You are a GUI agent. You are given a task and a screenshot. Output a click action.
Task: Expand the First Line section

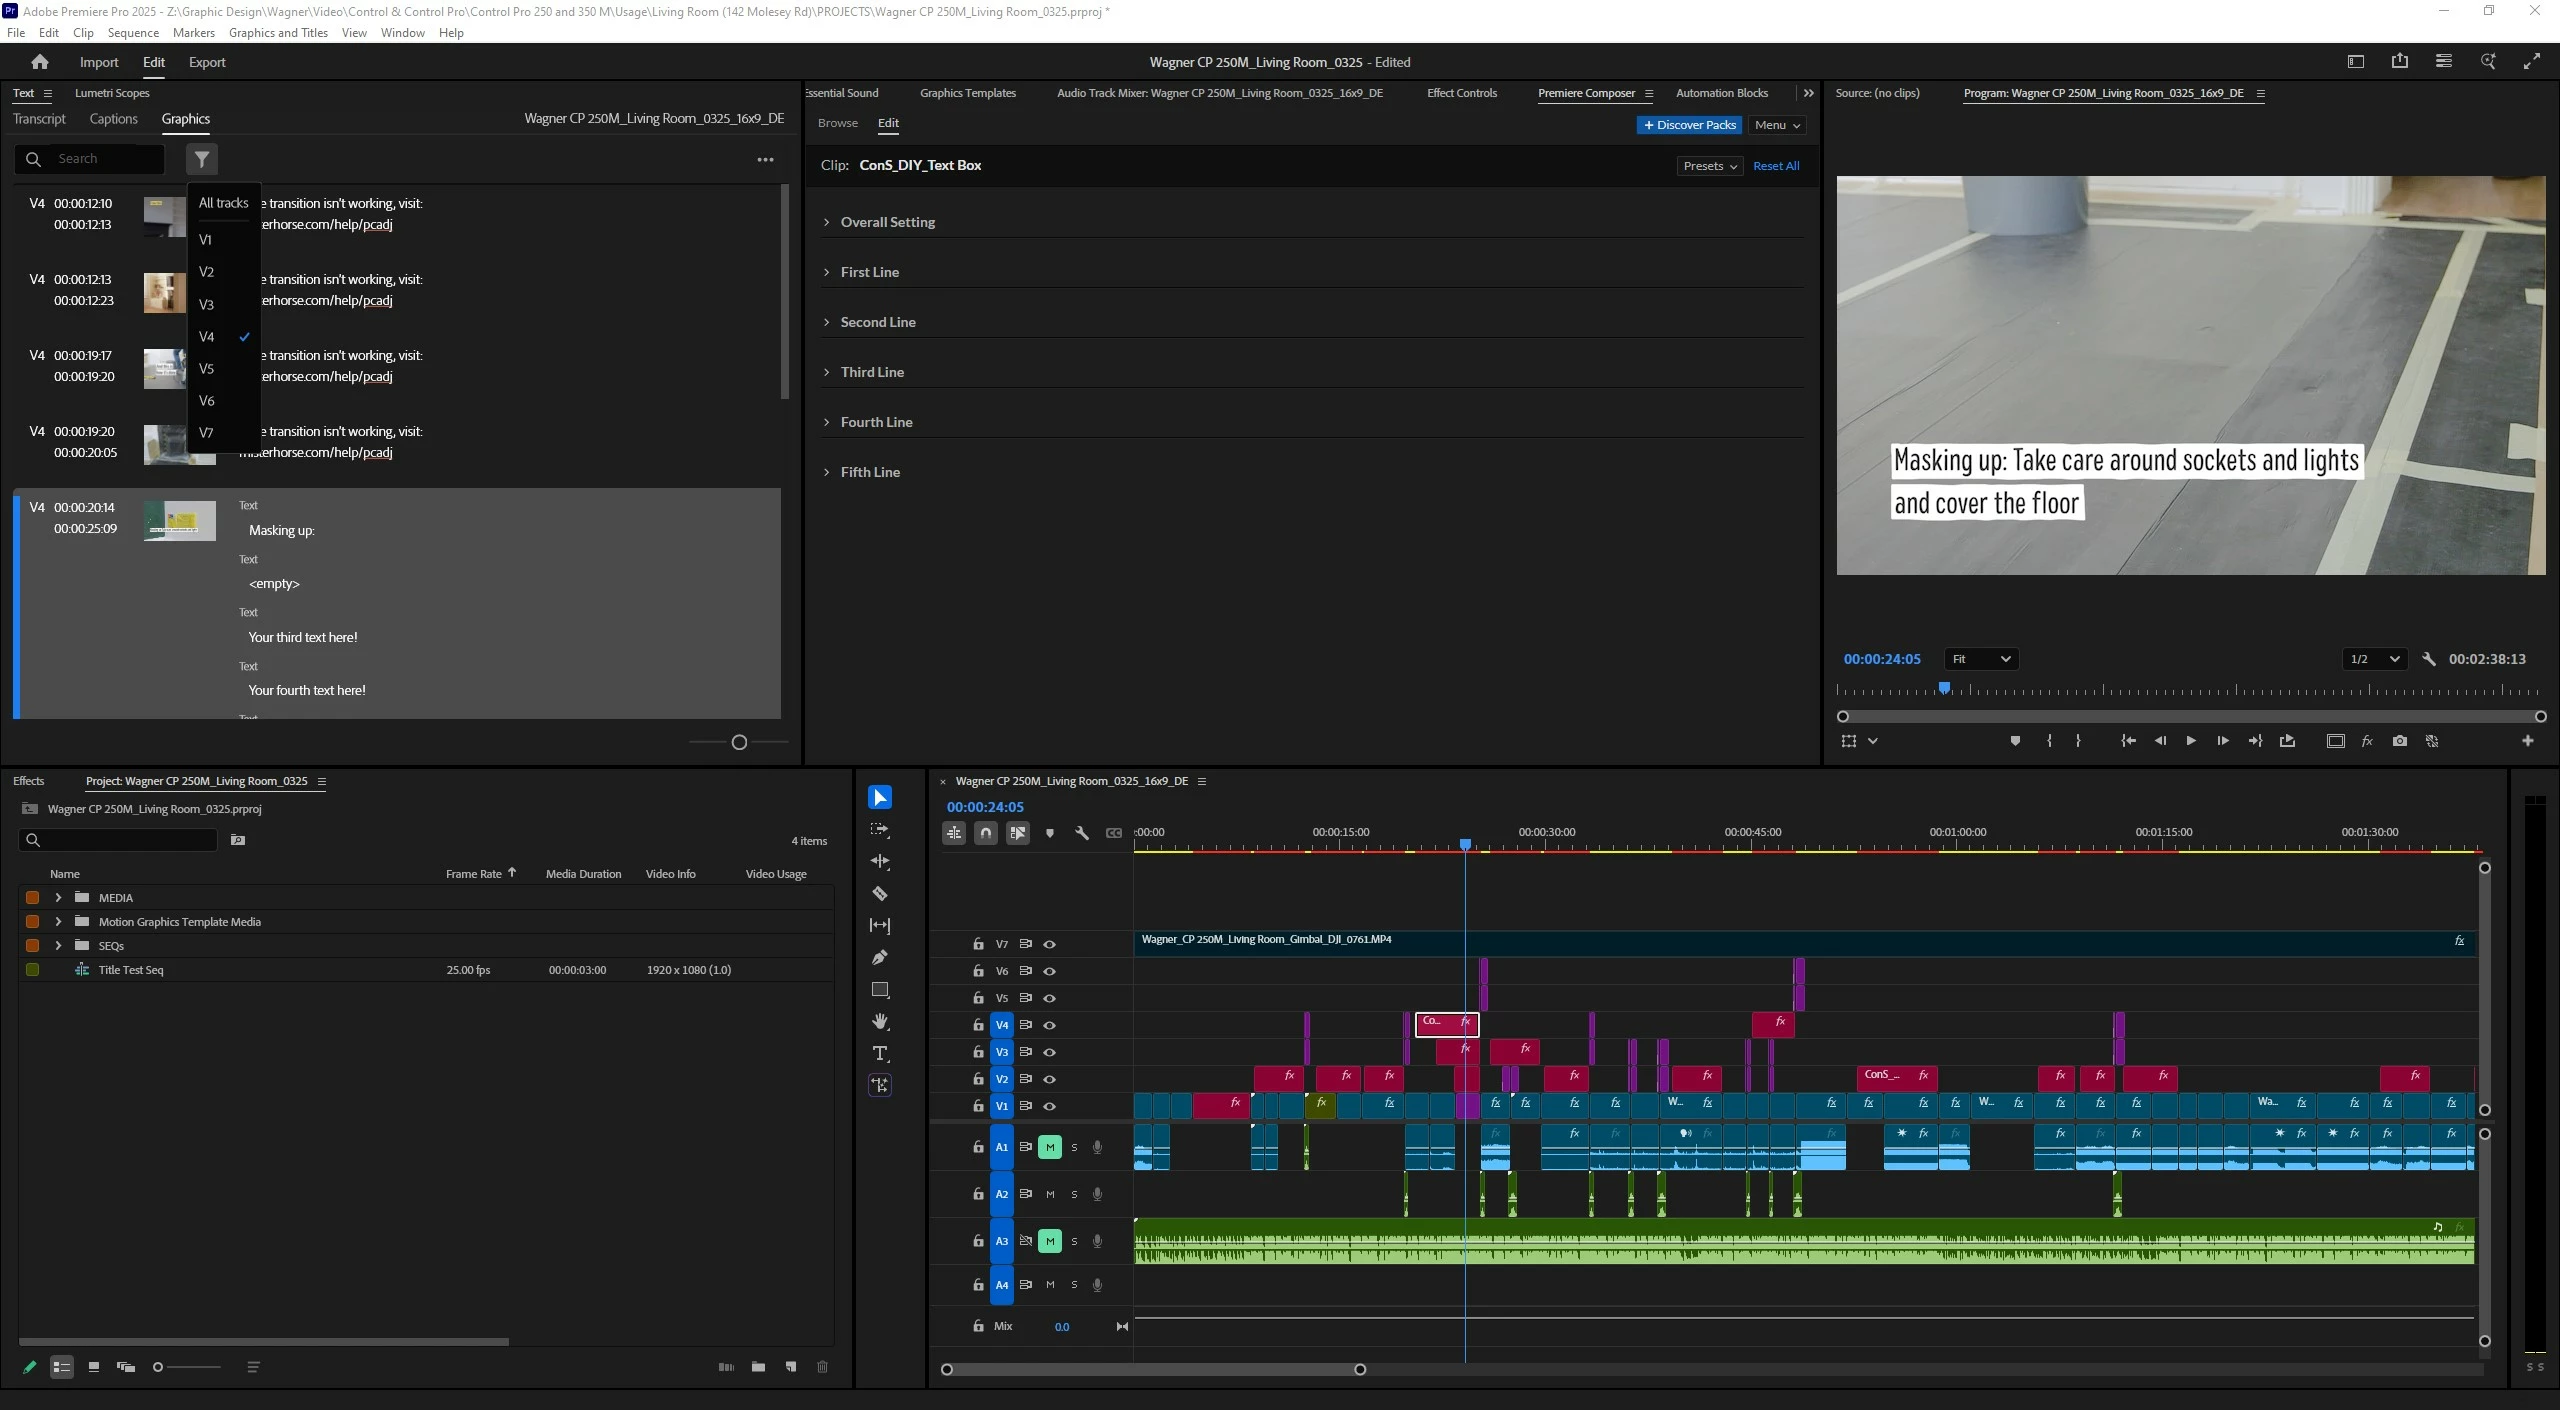869,272
